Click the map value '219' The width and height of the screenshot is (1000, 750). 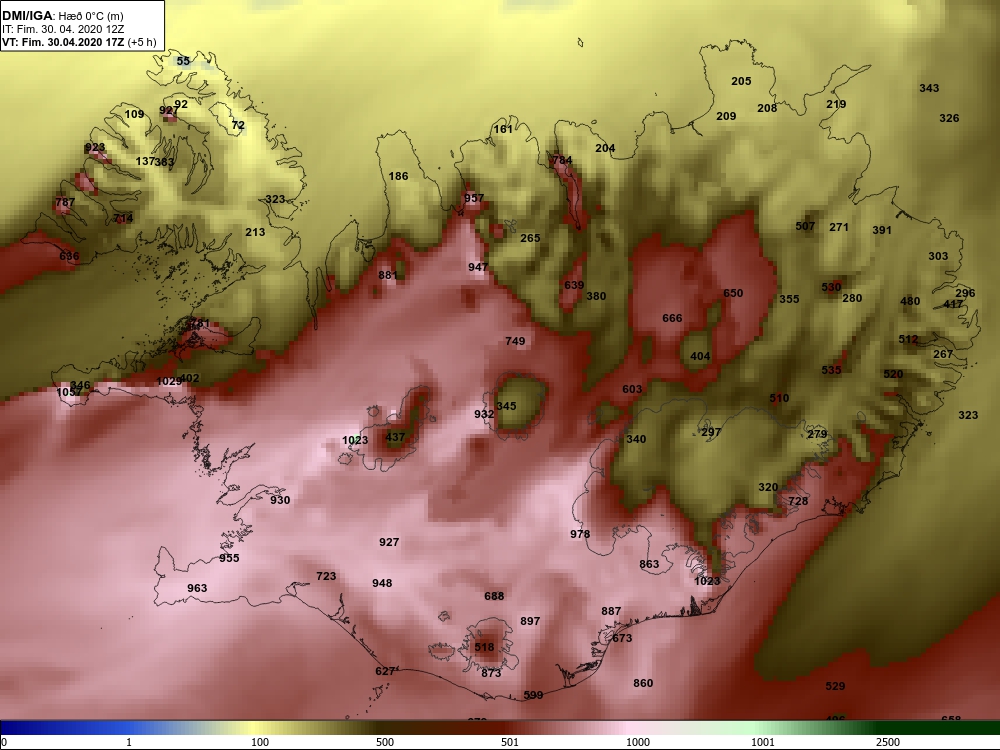point(836,104)
